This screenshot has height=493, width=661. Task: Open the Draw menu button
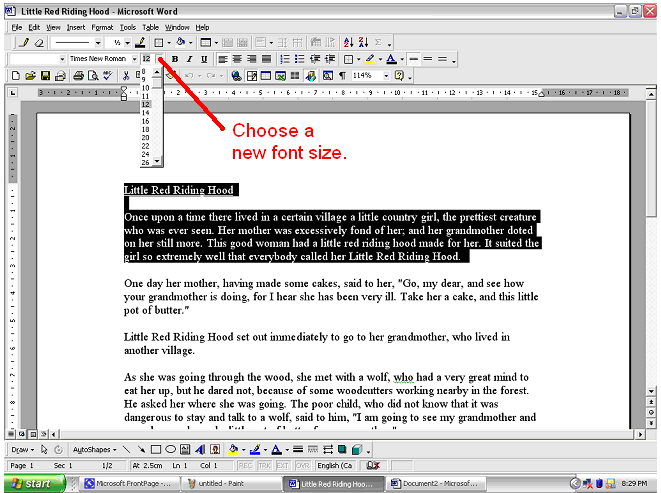click(22, 450)
